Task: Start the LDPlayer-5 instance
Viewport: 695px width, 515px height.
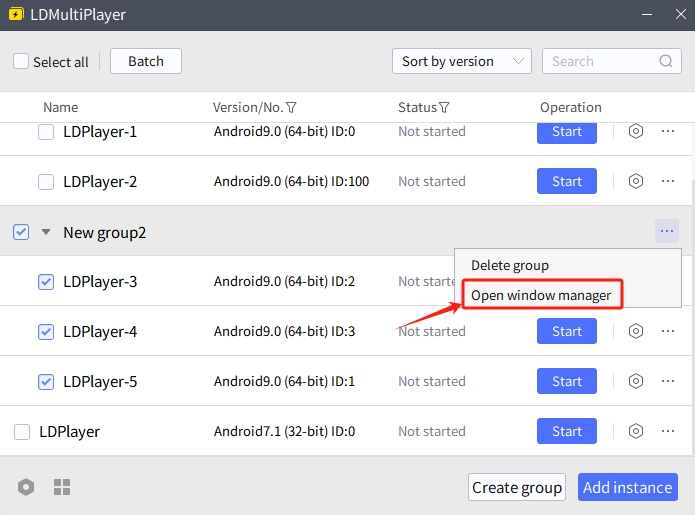Action: 566,381
